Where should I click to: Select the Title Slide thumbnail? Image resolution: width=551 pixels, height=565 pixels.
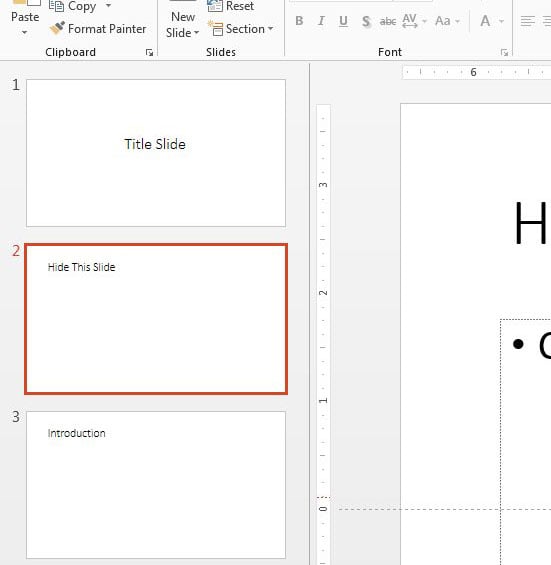pos(156,153)
